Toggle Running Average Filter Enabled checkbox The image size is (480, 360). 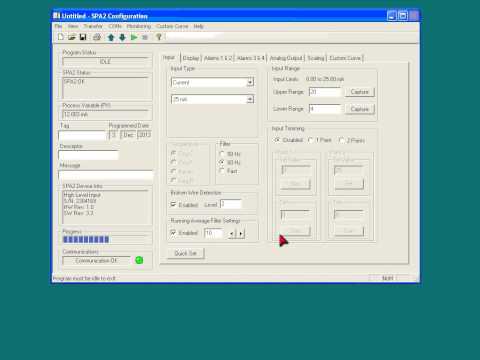173,233
